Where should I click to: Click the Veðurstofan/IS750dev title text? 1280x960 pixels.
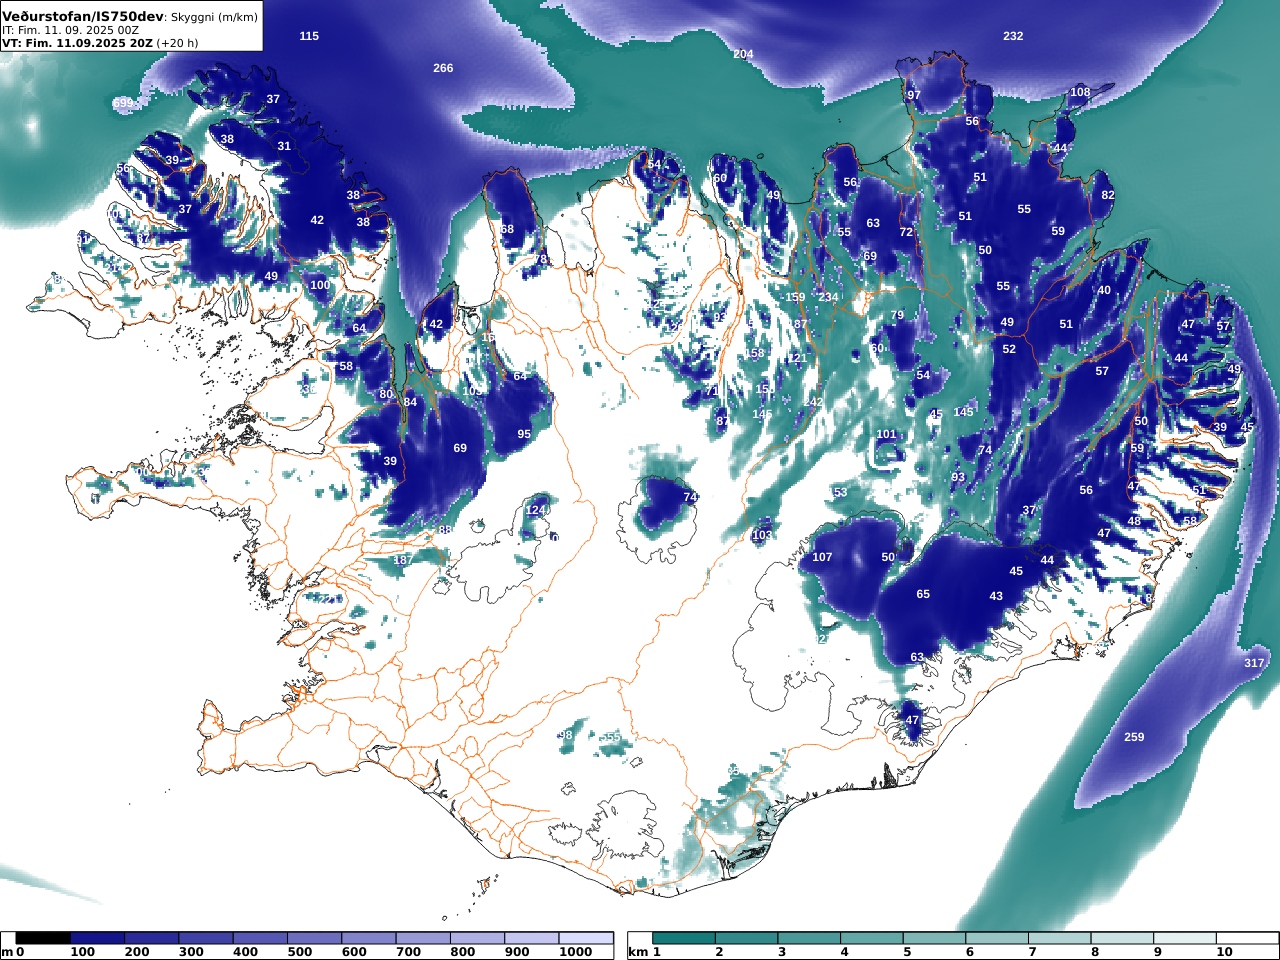coord(82,17)
